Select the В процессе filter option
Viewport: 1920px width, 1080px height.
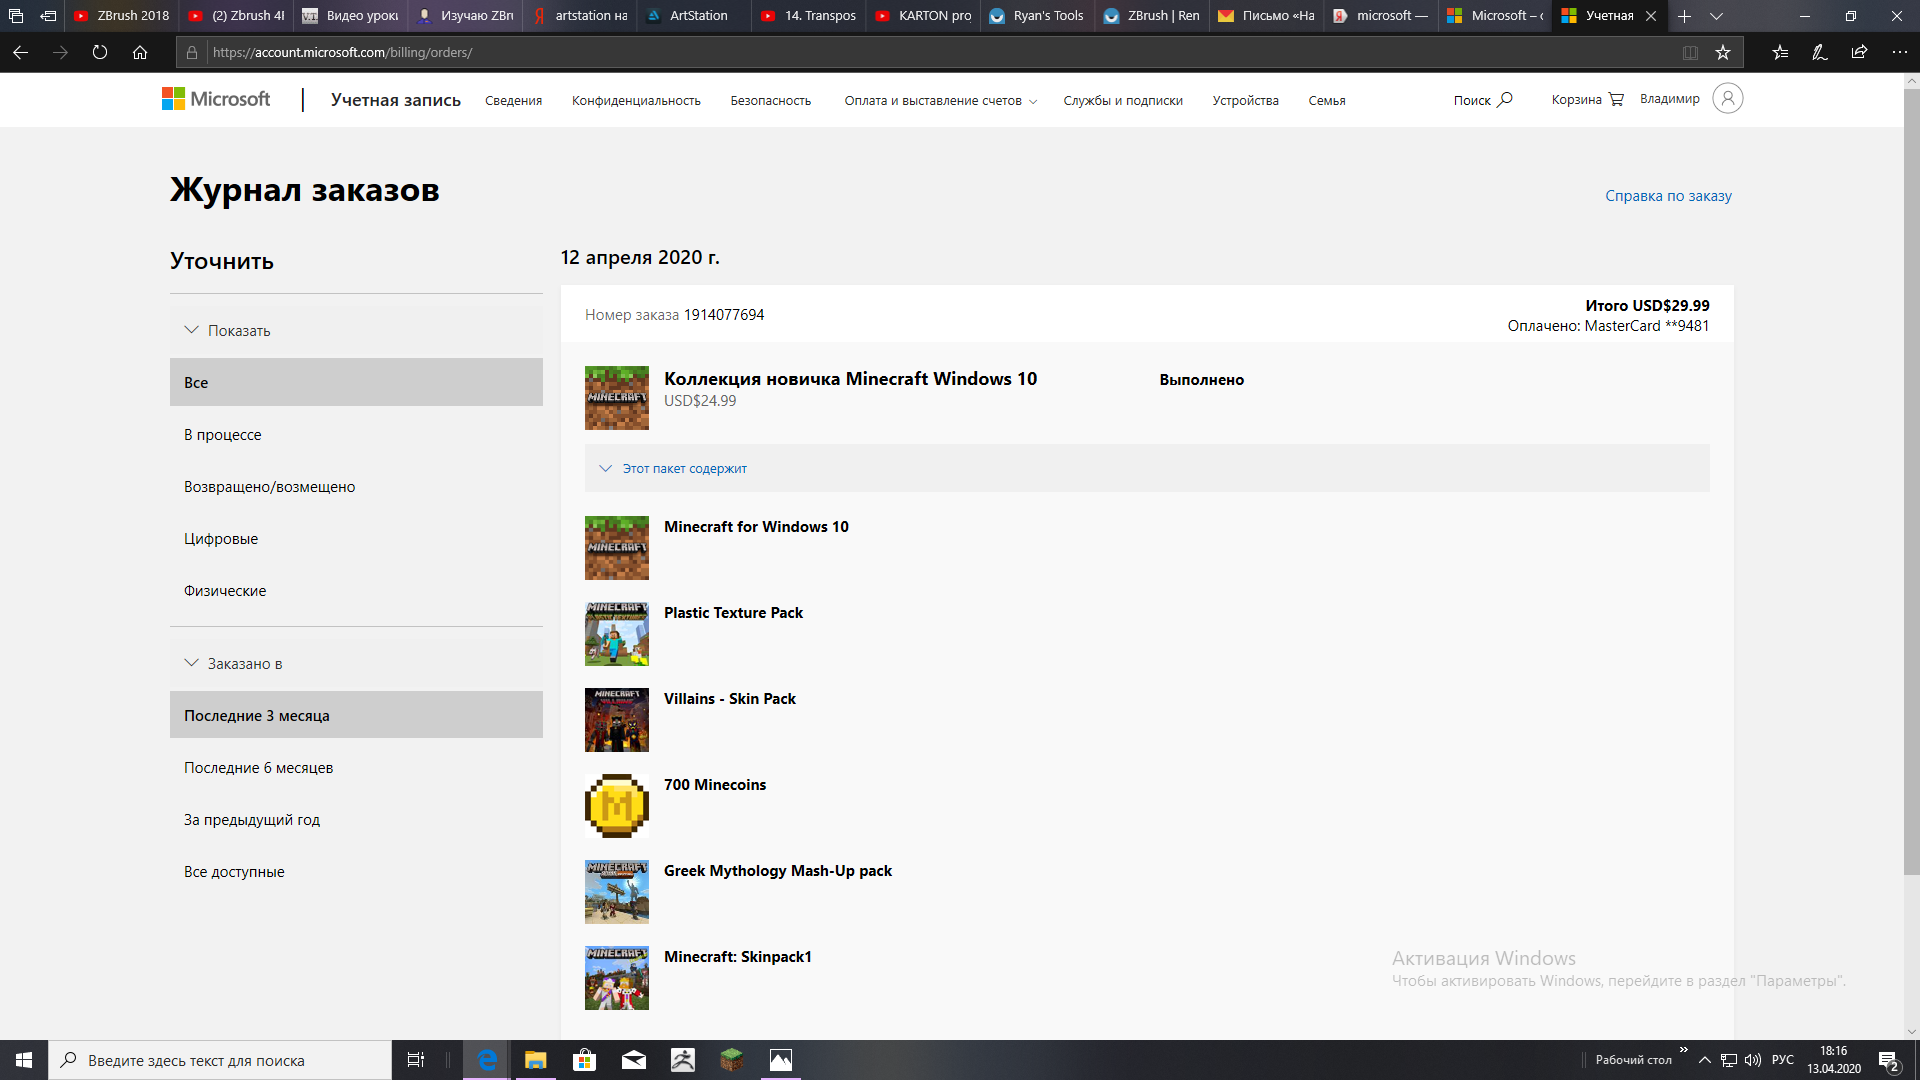[x=356, y=434]
